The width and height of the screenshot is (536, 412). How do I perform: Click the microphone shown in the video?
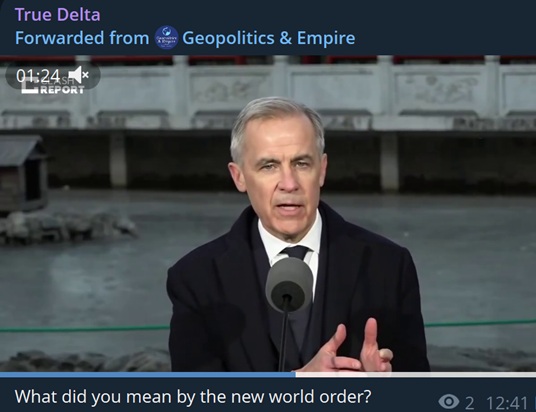coord(289,285)
